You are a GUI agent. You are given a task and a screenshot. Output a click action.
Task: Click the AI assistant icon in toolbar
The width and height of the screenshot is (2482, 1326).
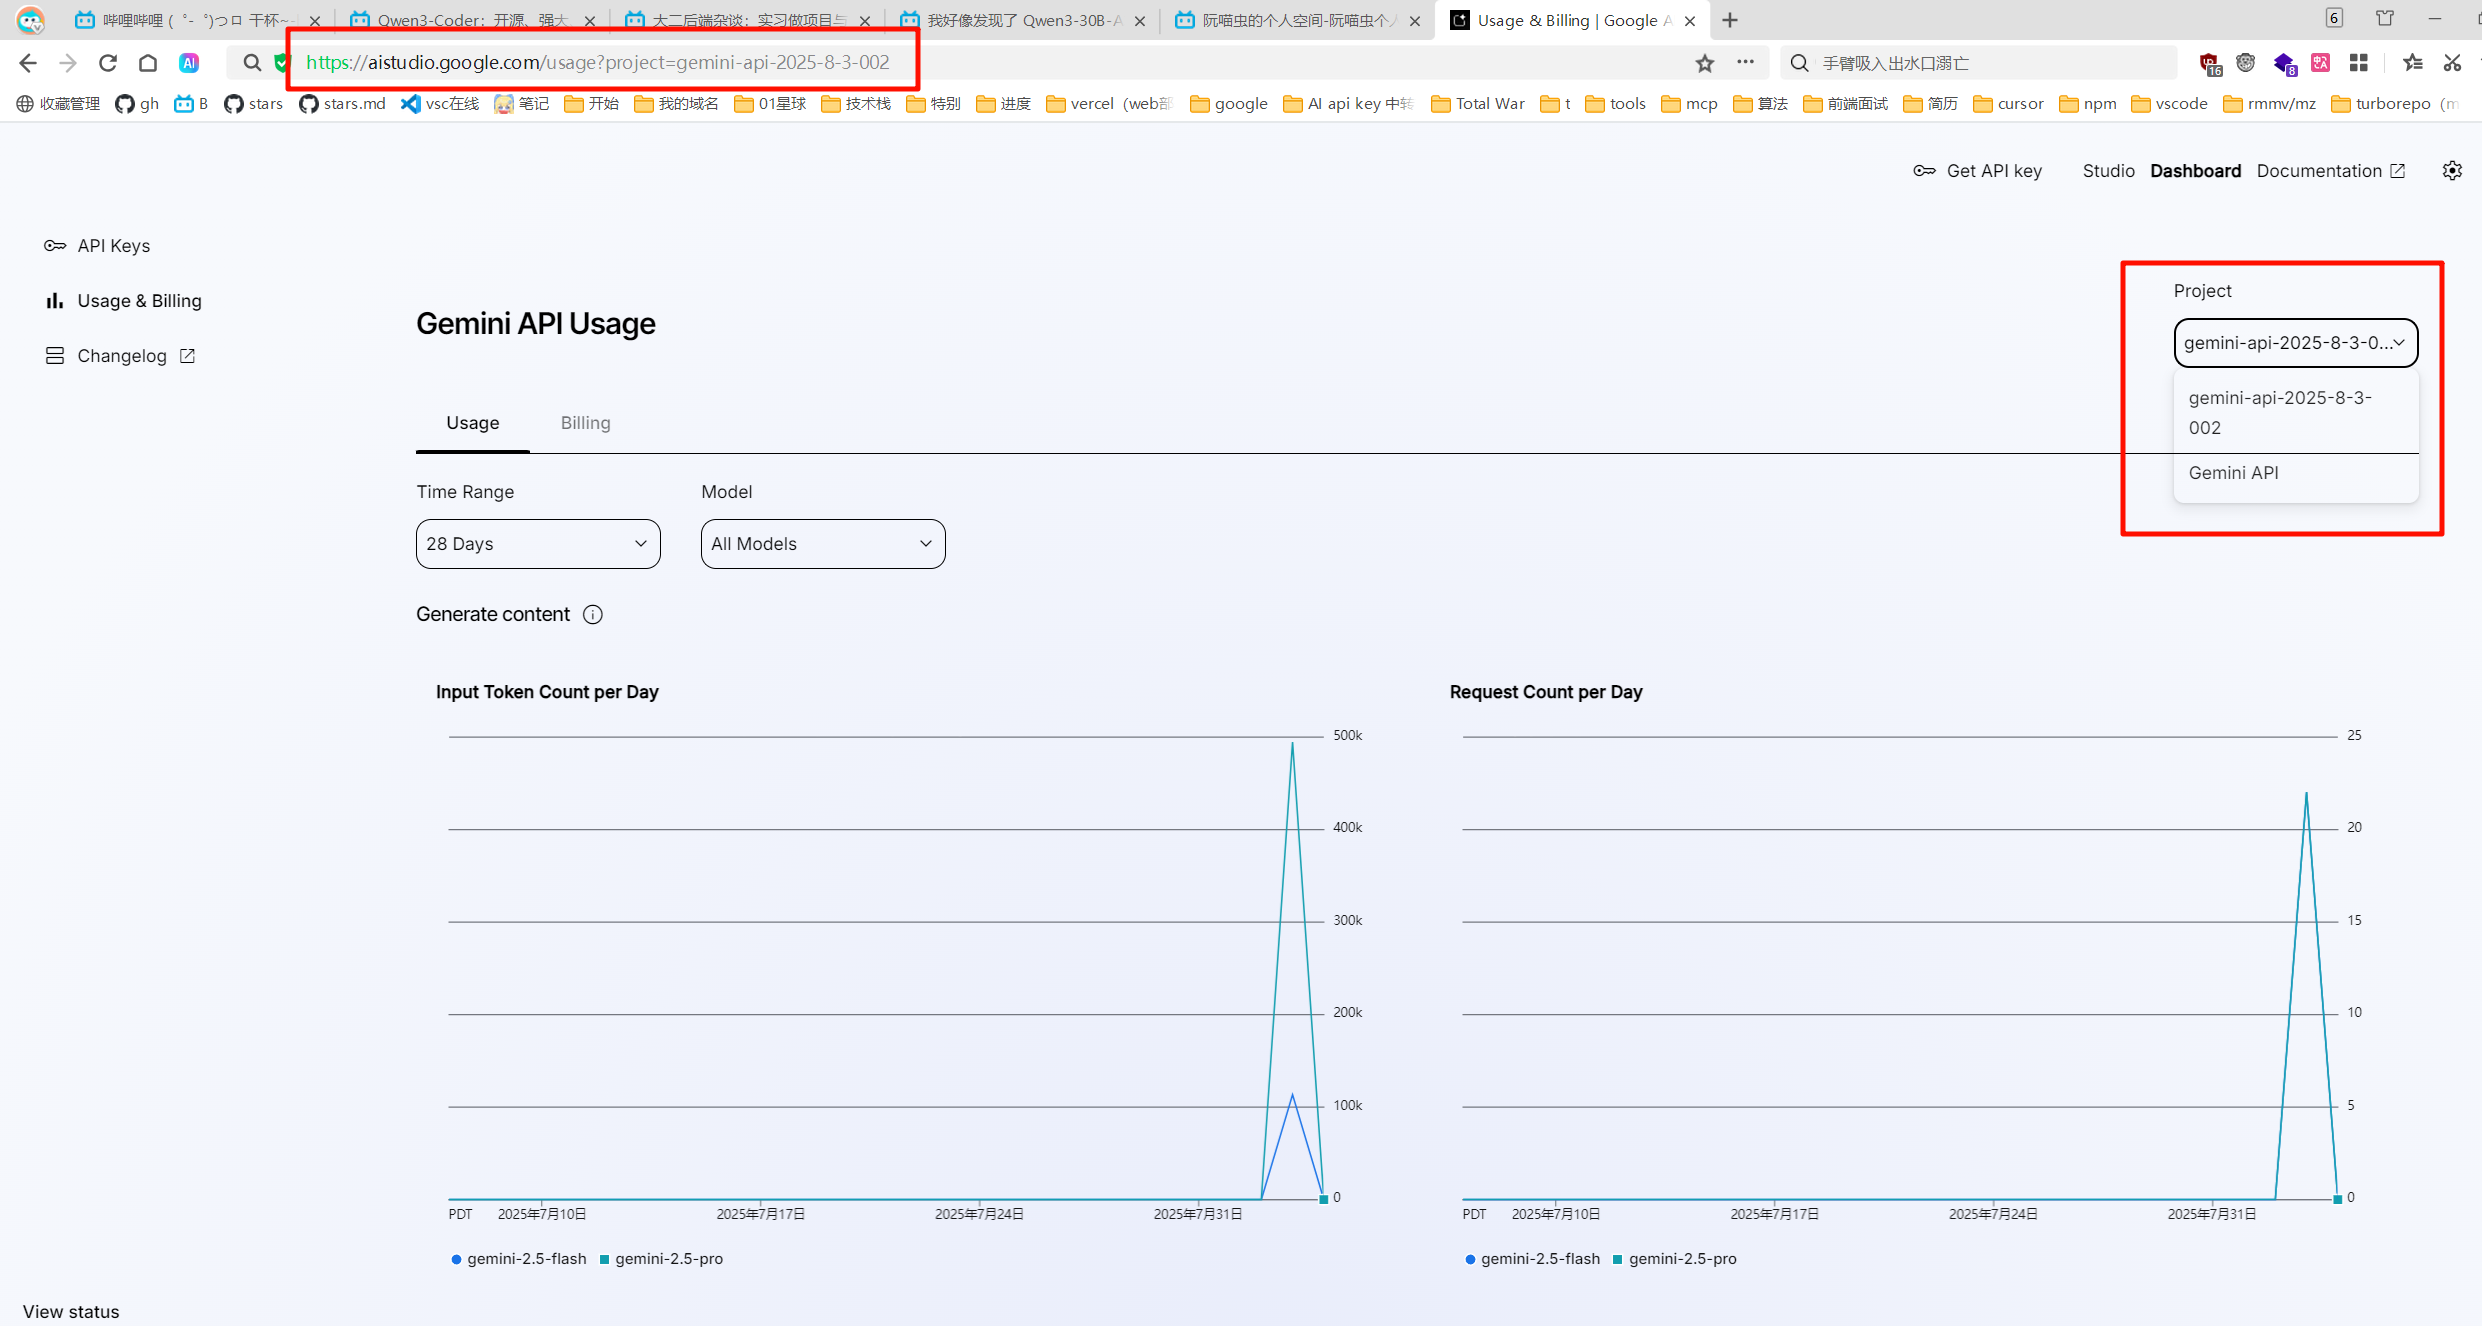(x=189, y=63)
